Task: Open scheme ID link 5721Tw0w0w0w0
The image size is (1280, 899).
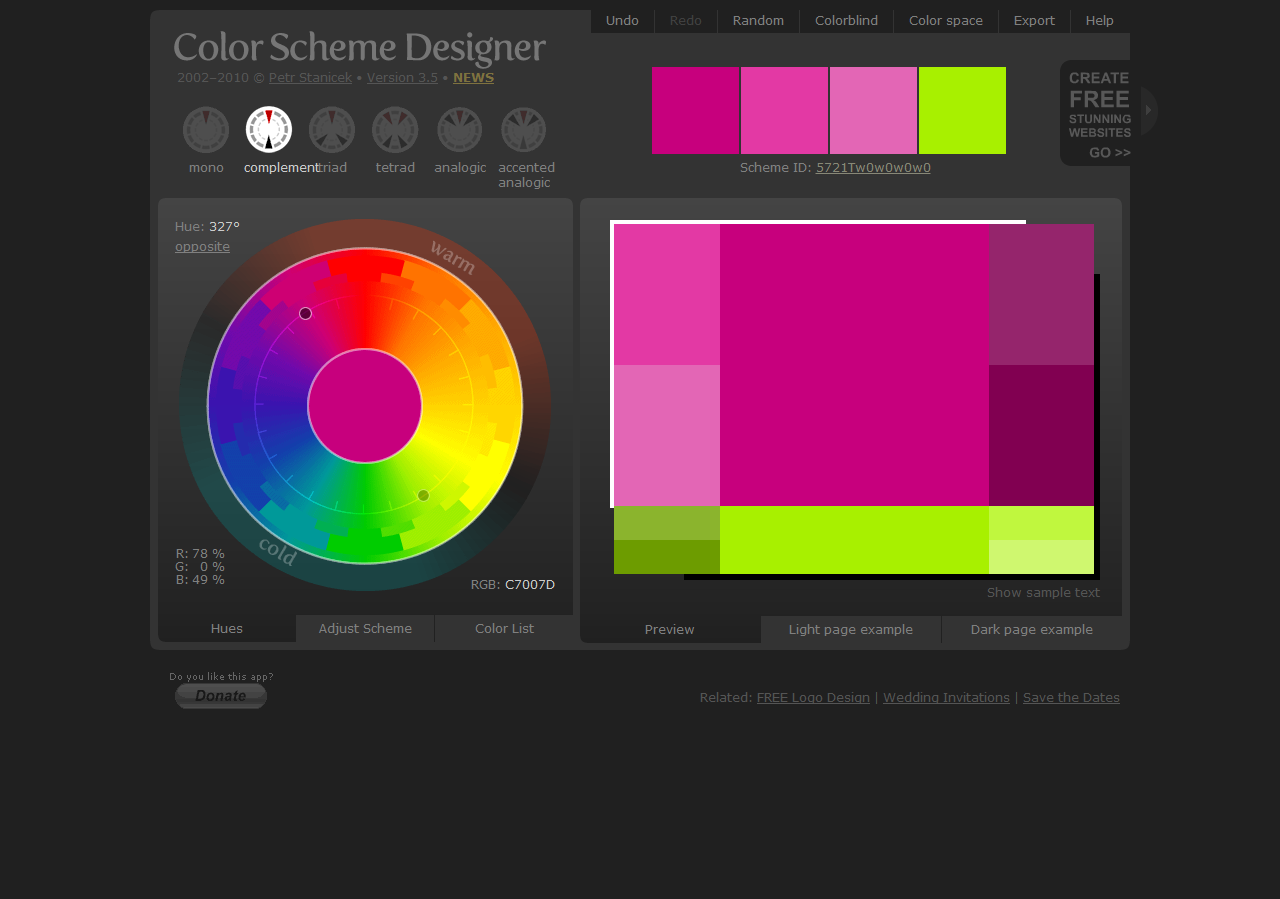Action: click(x=872, y=168)
